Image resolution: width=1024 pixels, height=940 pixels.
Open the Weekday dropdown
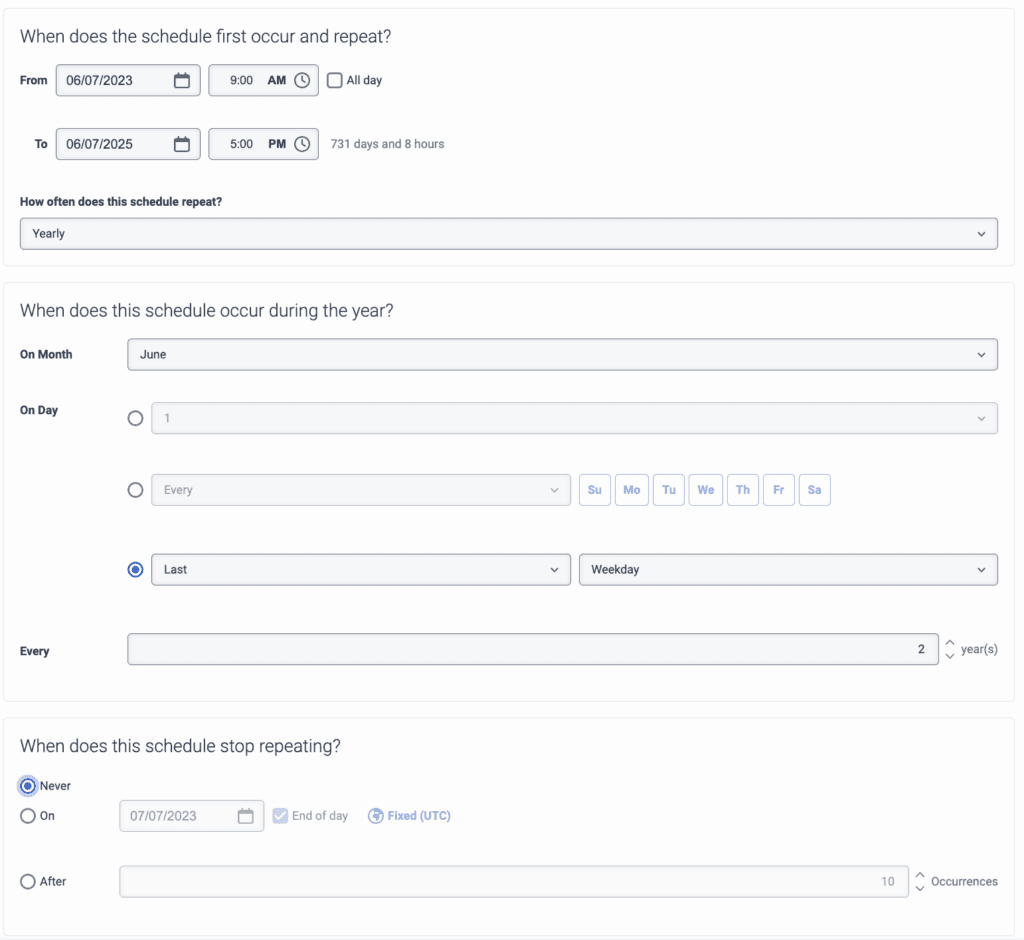(787, 569)
